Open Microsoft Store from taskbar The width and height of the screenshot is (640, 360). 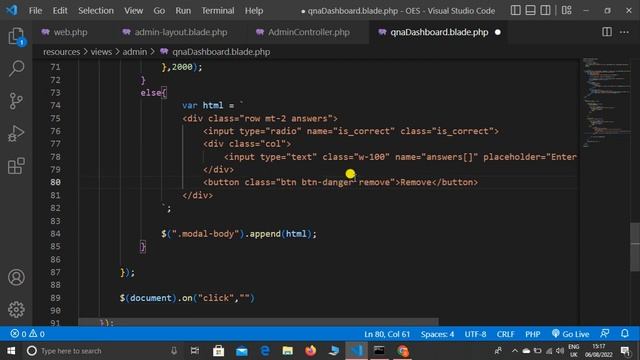point(218,351)
